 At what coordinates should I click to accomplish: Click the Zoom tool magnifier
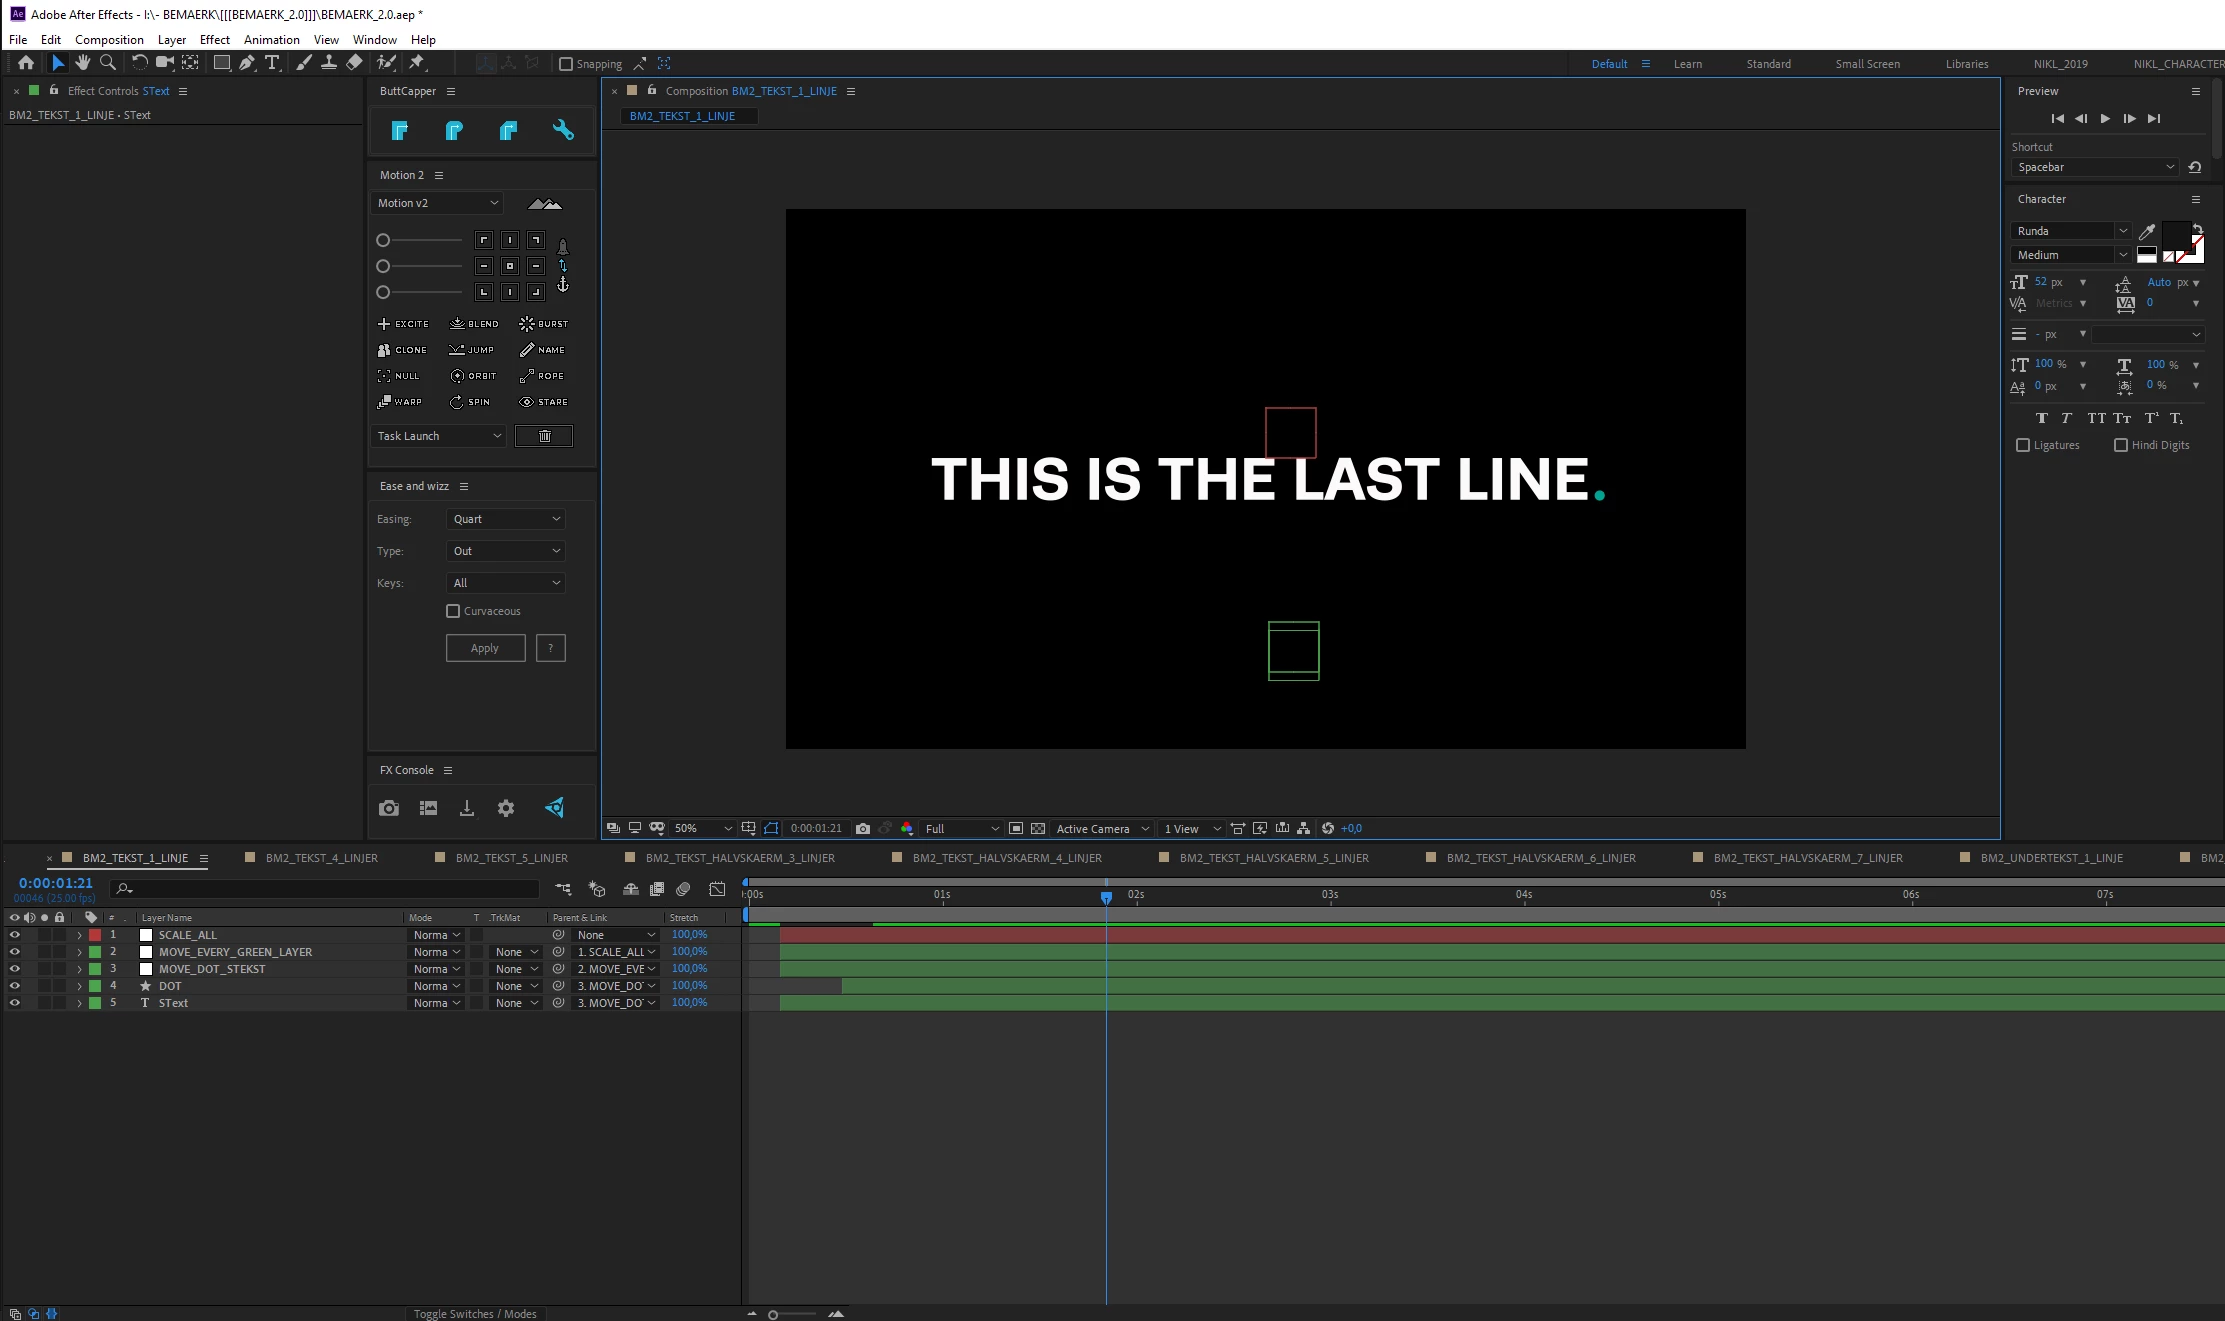[108, 63]
